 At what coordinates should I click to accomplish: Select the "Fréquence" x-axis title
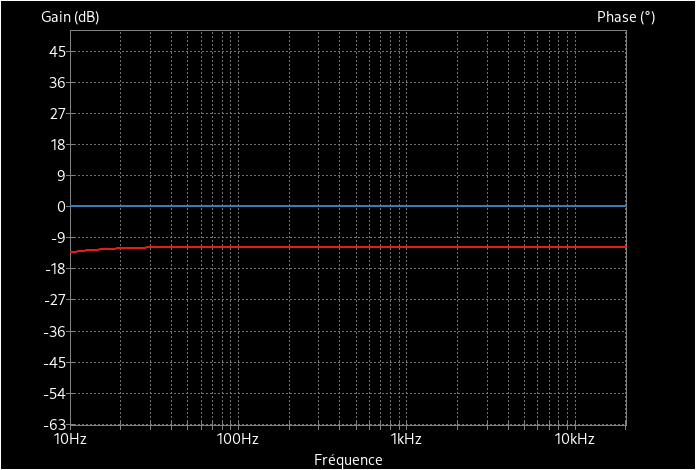348,460
